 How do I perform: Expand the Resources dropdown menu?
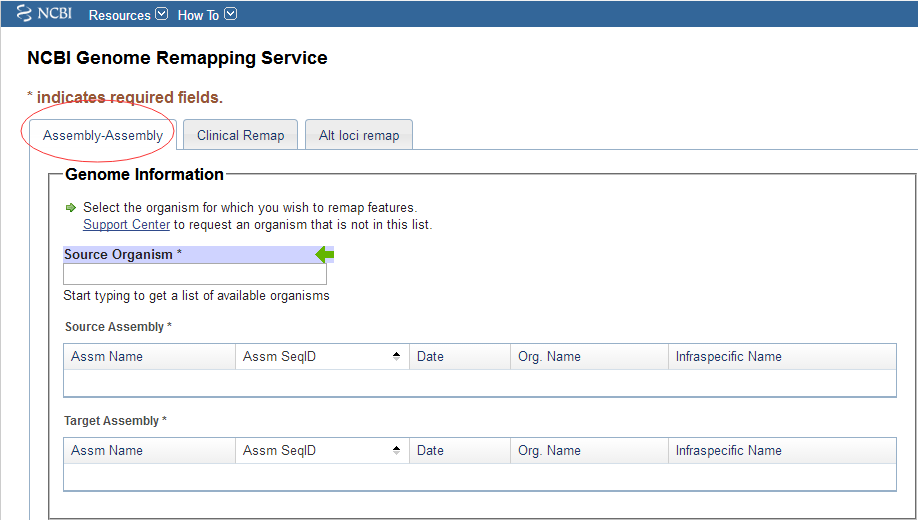(x=127, y=15)
